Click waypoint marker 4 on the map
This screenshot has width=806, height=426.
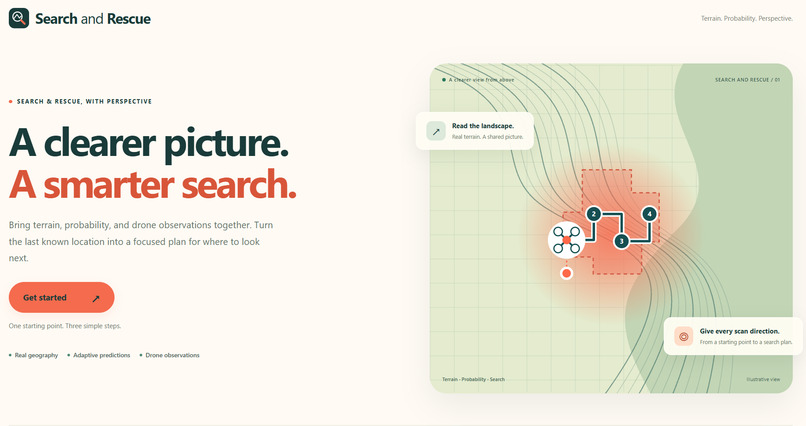pyautogui.click(x=649, y=214)
